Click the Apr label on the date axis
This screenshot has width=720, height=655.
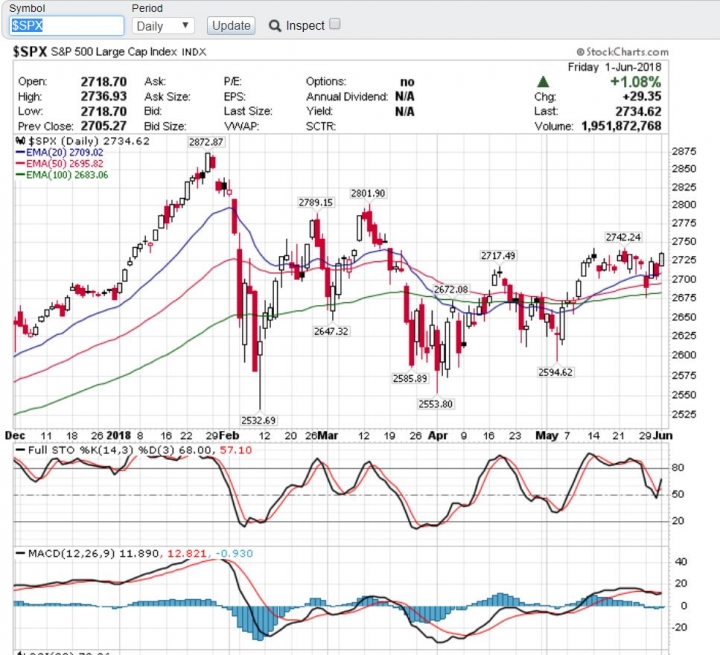438,435
